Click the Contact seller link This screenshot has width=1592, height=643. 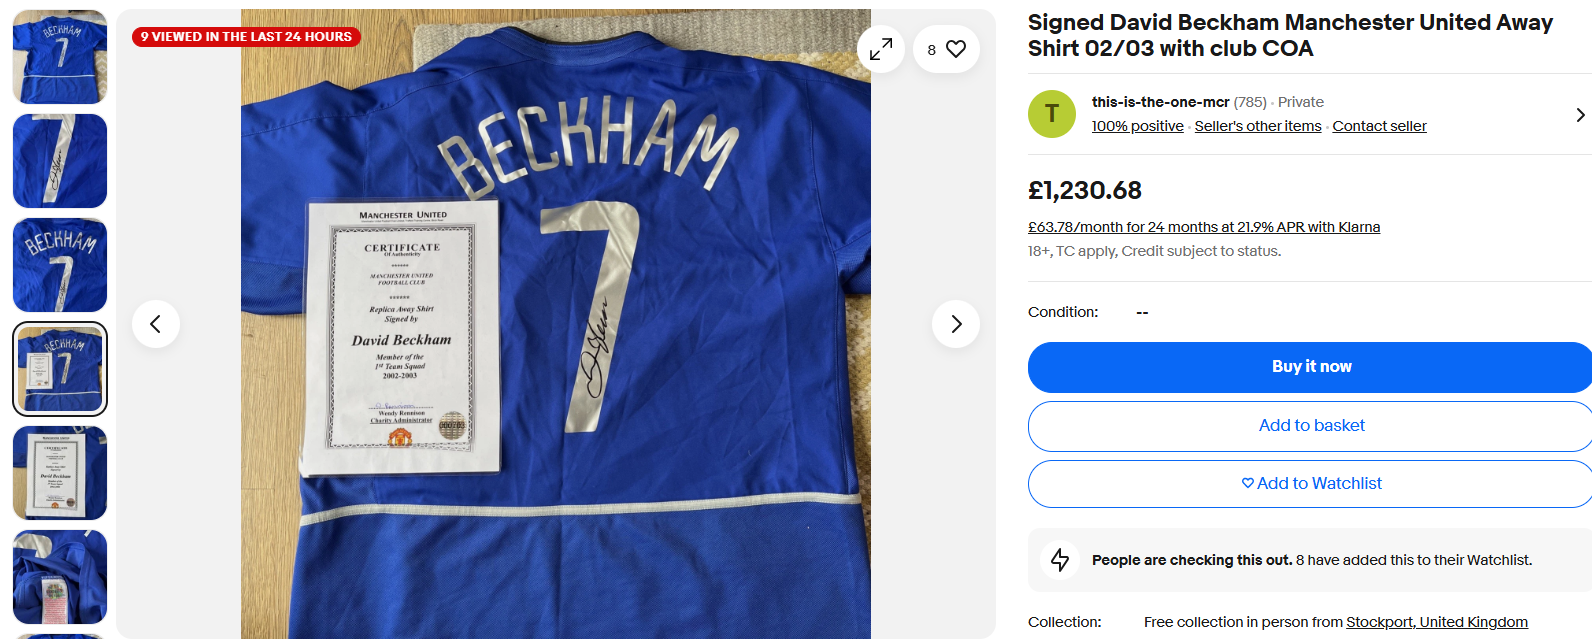1379,126
